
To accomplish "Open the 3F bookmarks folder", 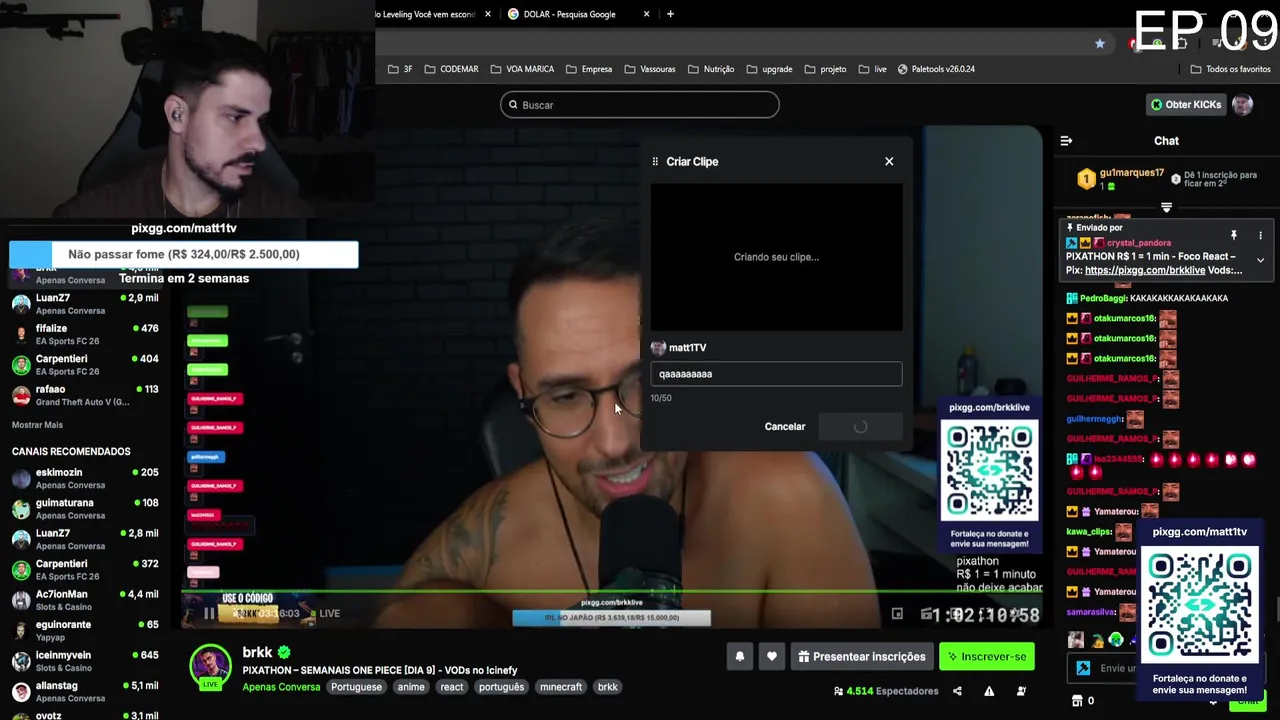I will click(x=400, y=69).
